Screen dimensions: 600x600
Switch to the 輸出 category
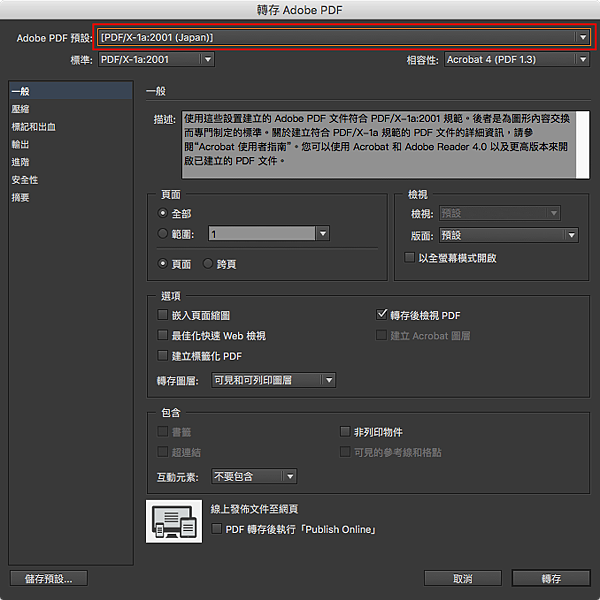71,144
